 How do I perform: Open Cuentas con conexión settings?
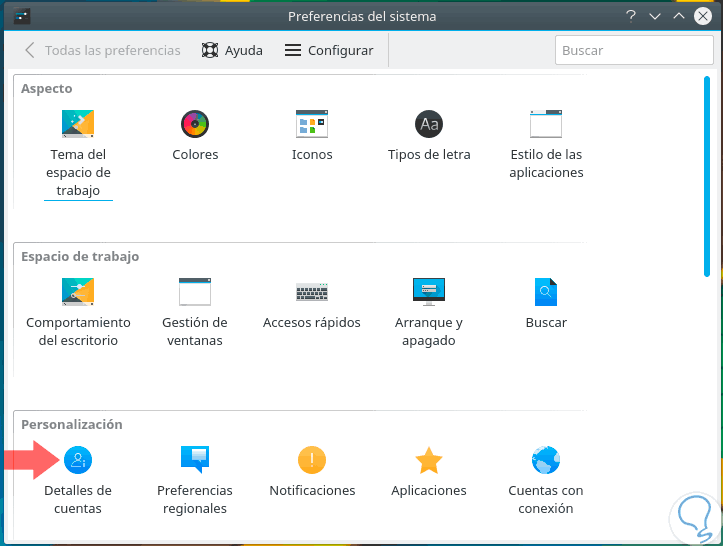(546, 461)
